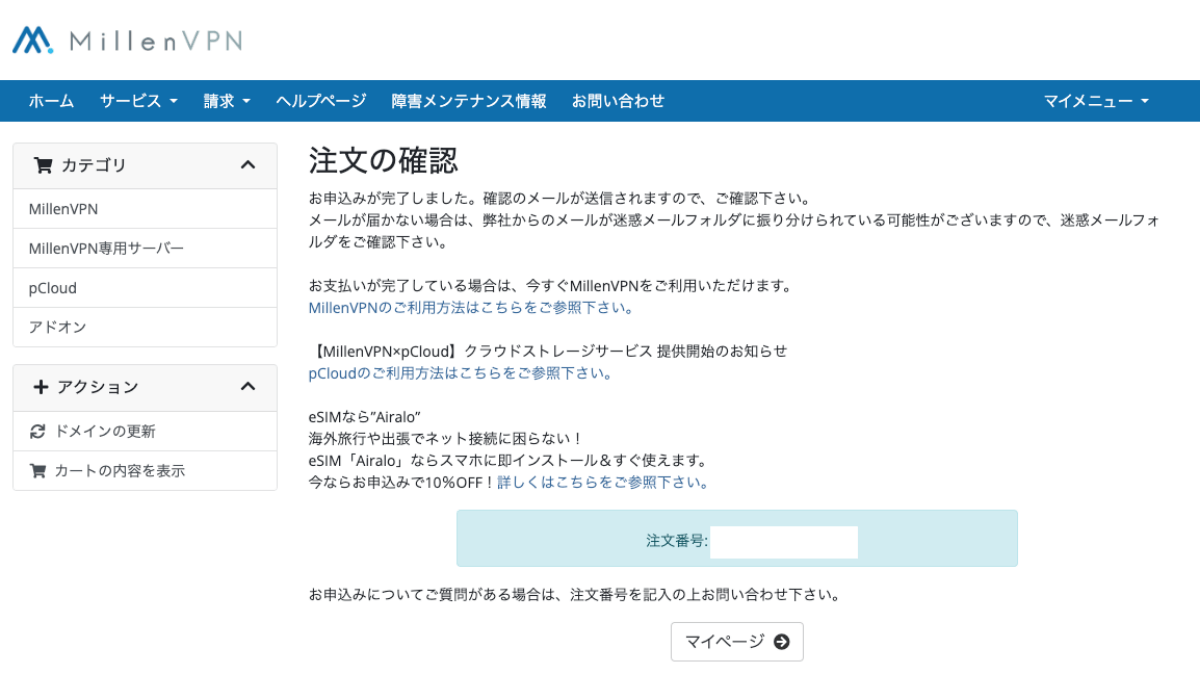
Task: Click カートの内容を表示 action link
Action: point(145,471)
